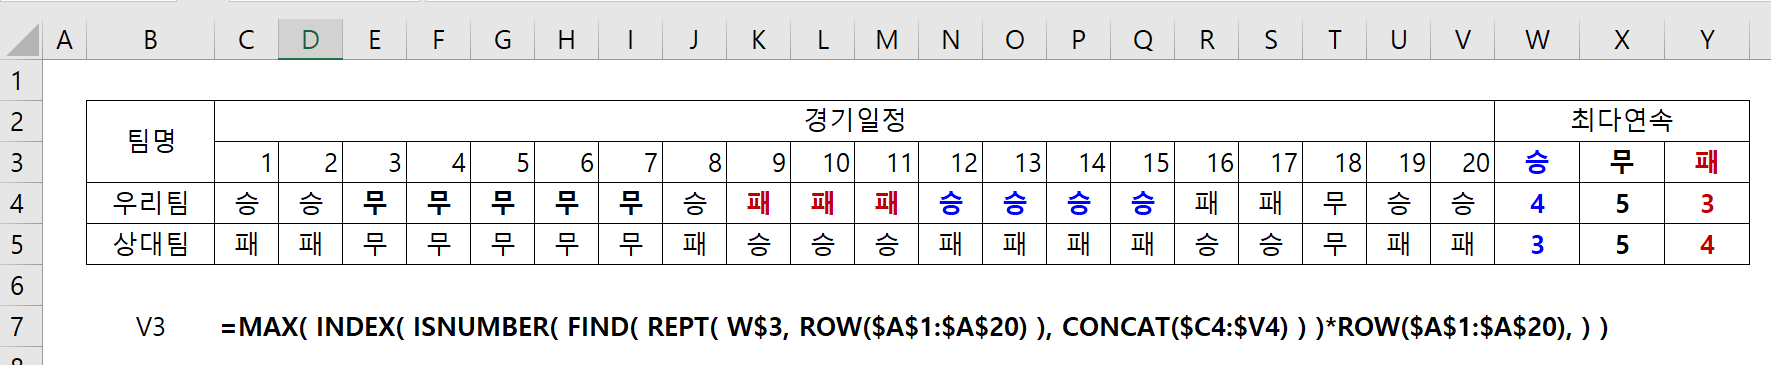Screen dimensions: 1771x365
Task: Click game number 10 cell
Action: 822,162
